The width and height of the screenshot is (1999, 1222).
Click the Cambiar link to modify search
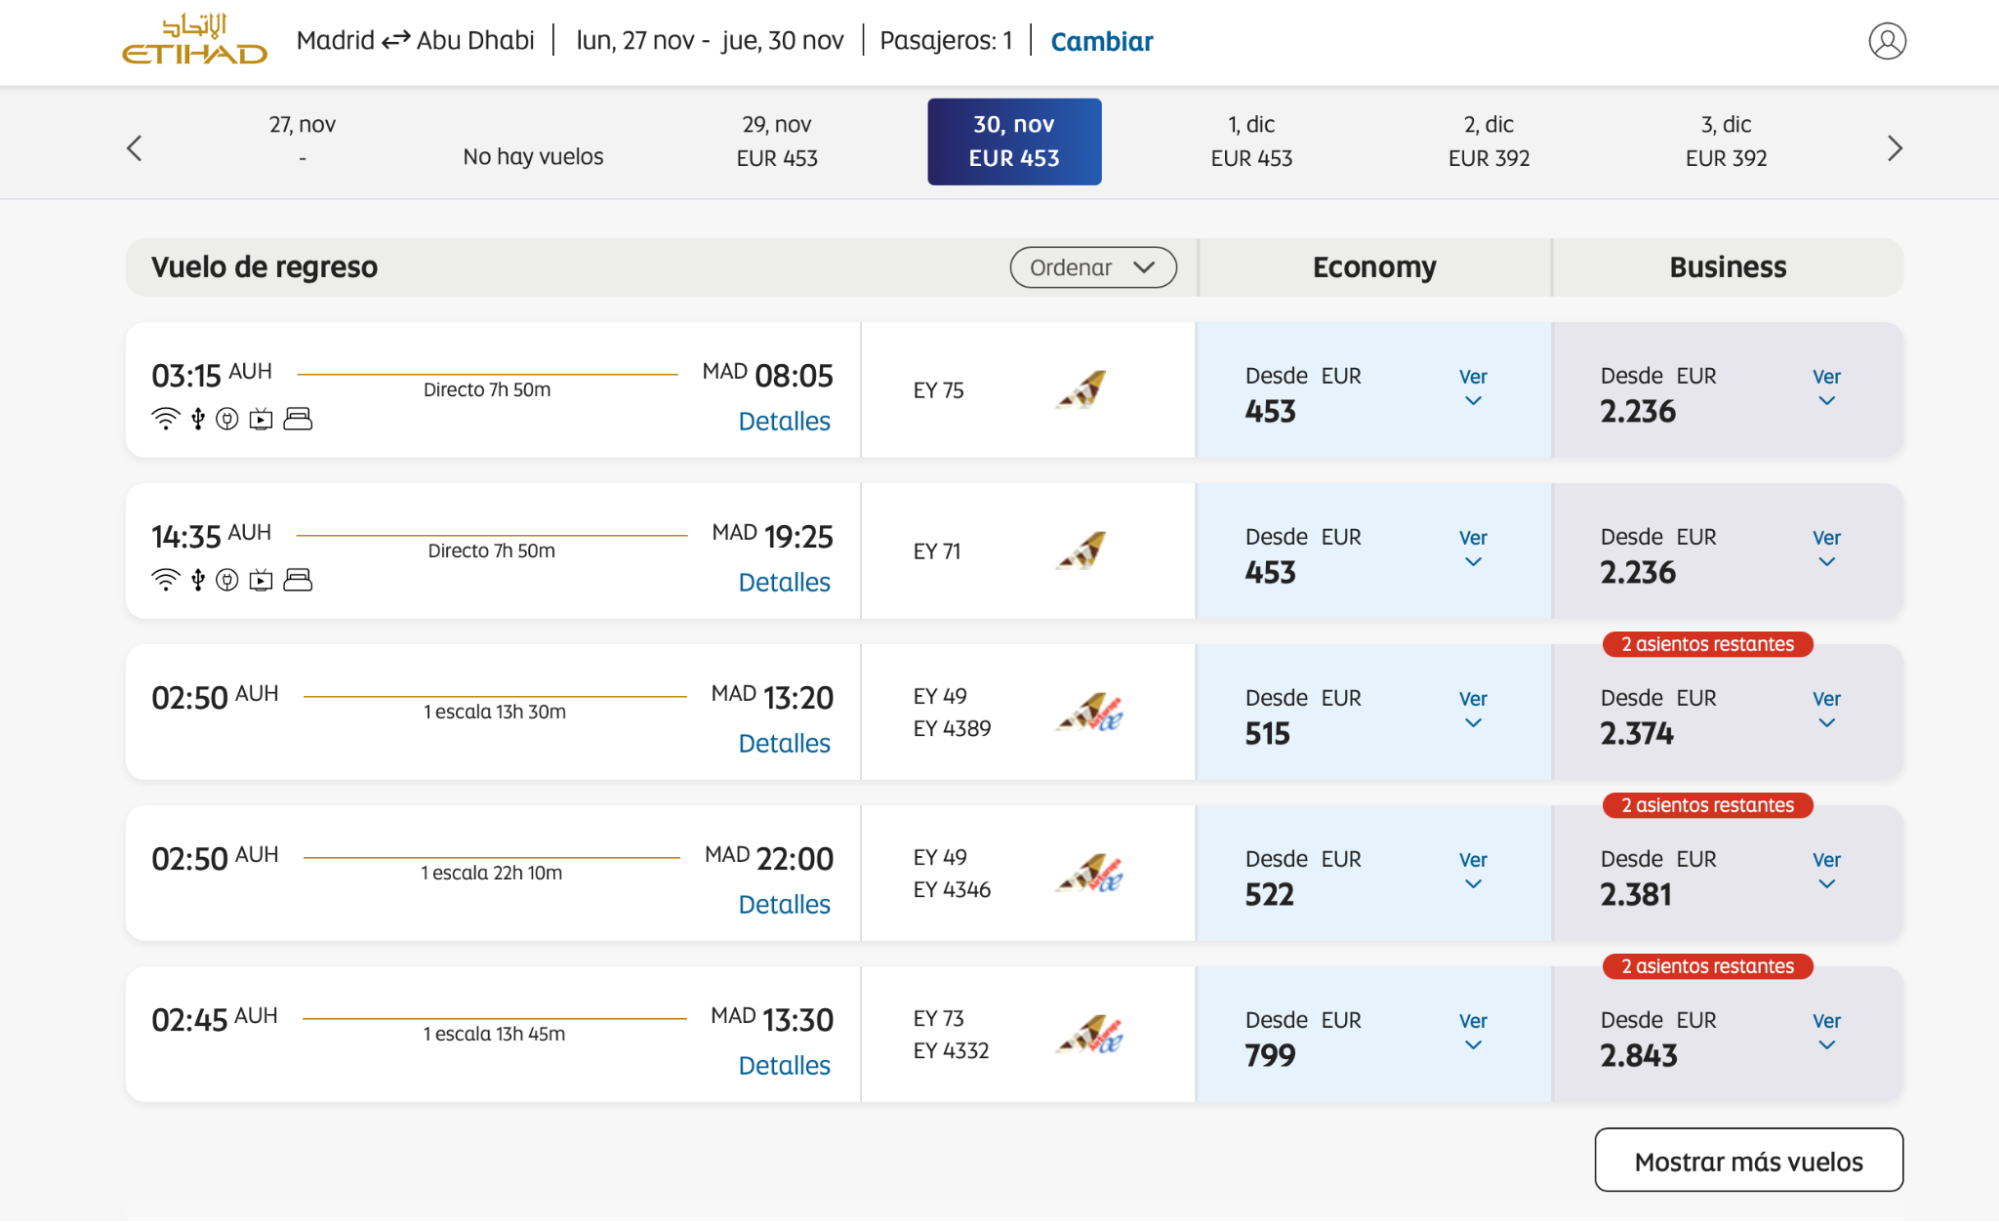point(1101,41)
